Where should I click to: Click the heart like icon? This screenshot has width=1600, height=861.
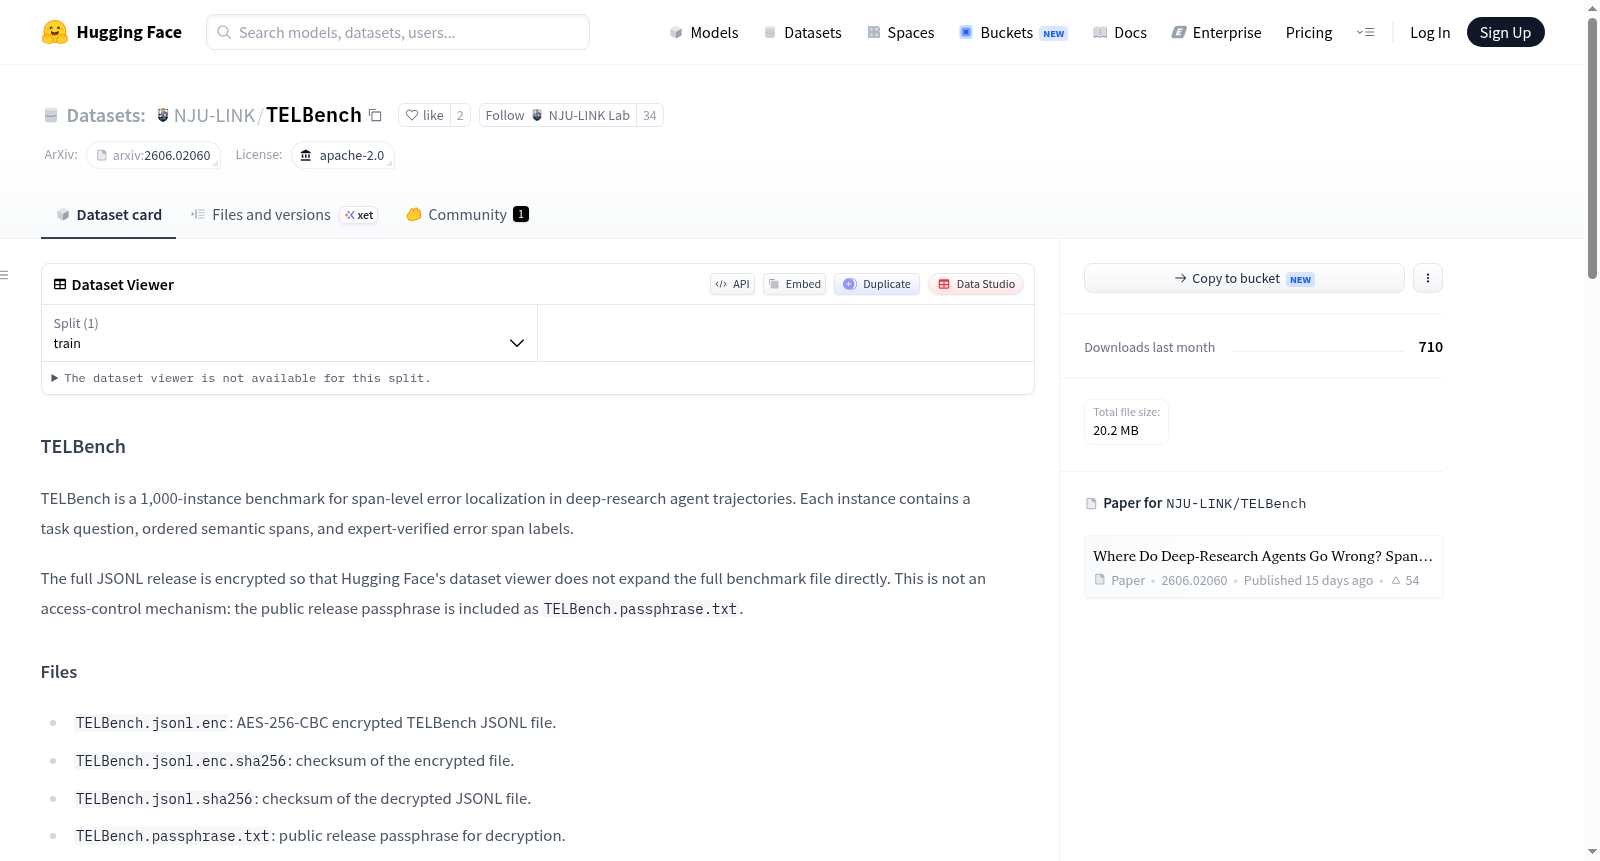(x=412, y=115)
